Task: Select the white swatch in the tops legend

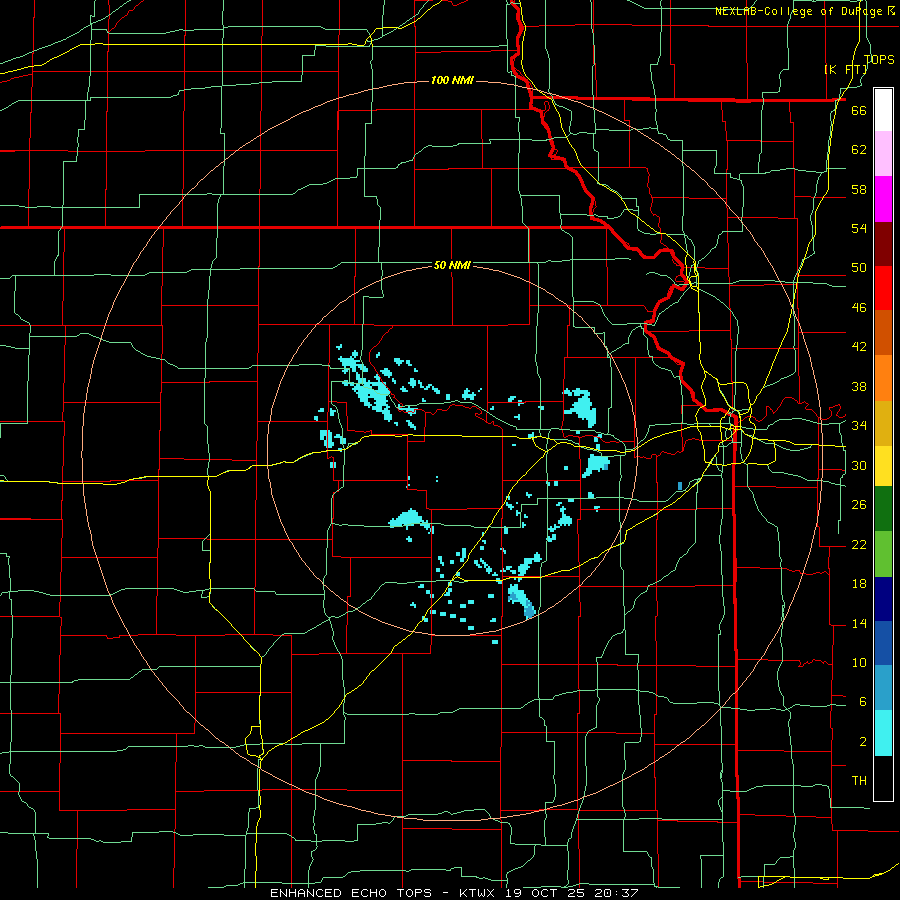Action: click(883, 110)
